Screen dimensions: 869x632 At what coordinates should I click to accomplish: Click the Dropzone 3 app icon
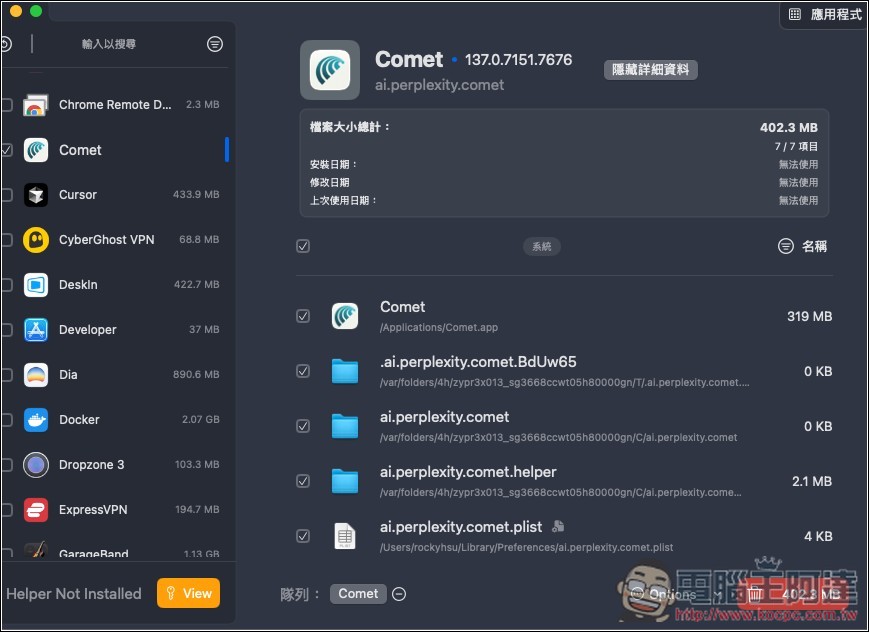[x=35, y=465]
